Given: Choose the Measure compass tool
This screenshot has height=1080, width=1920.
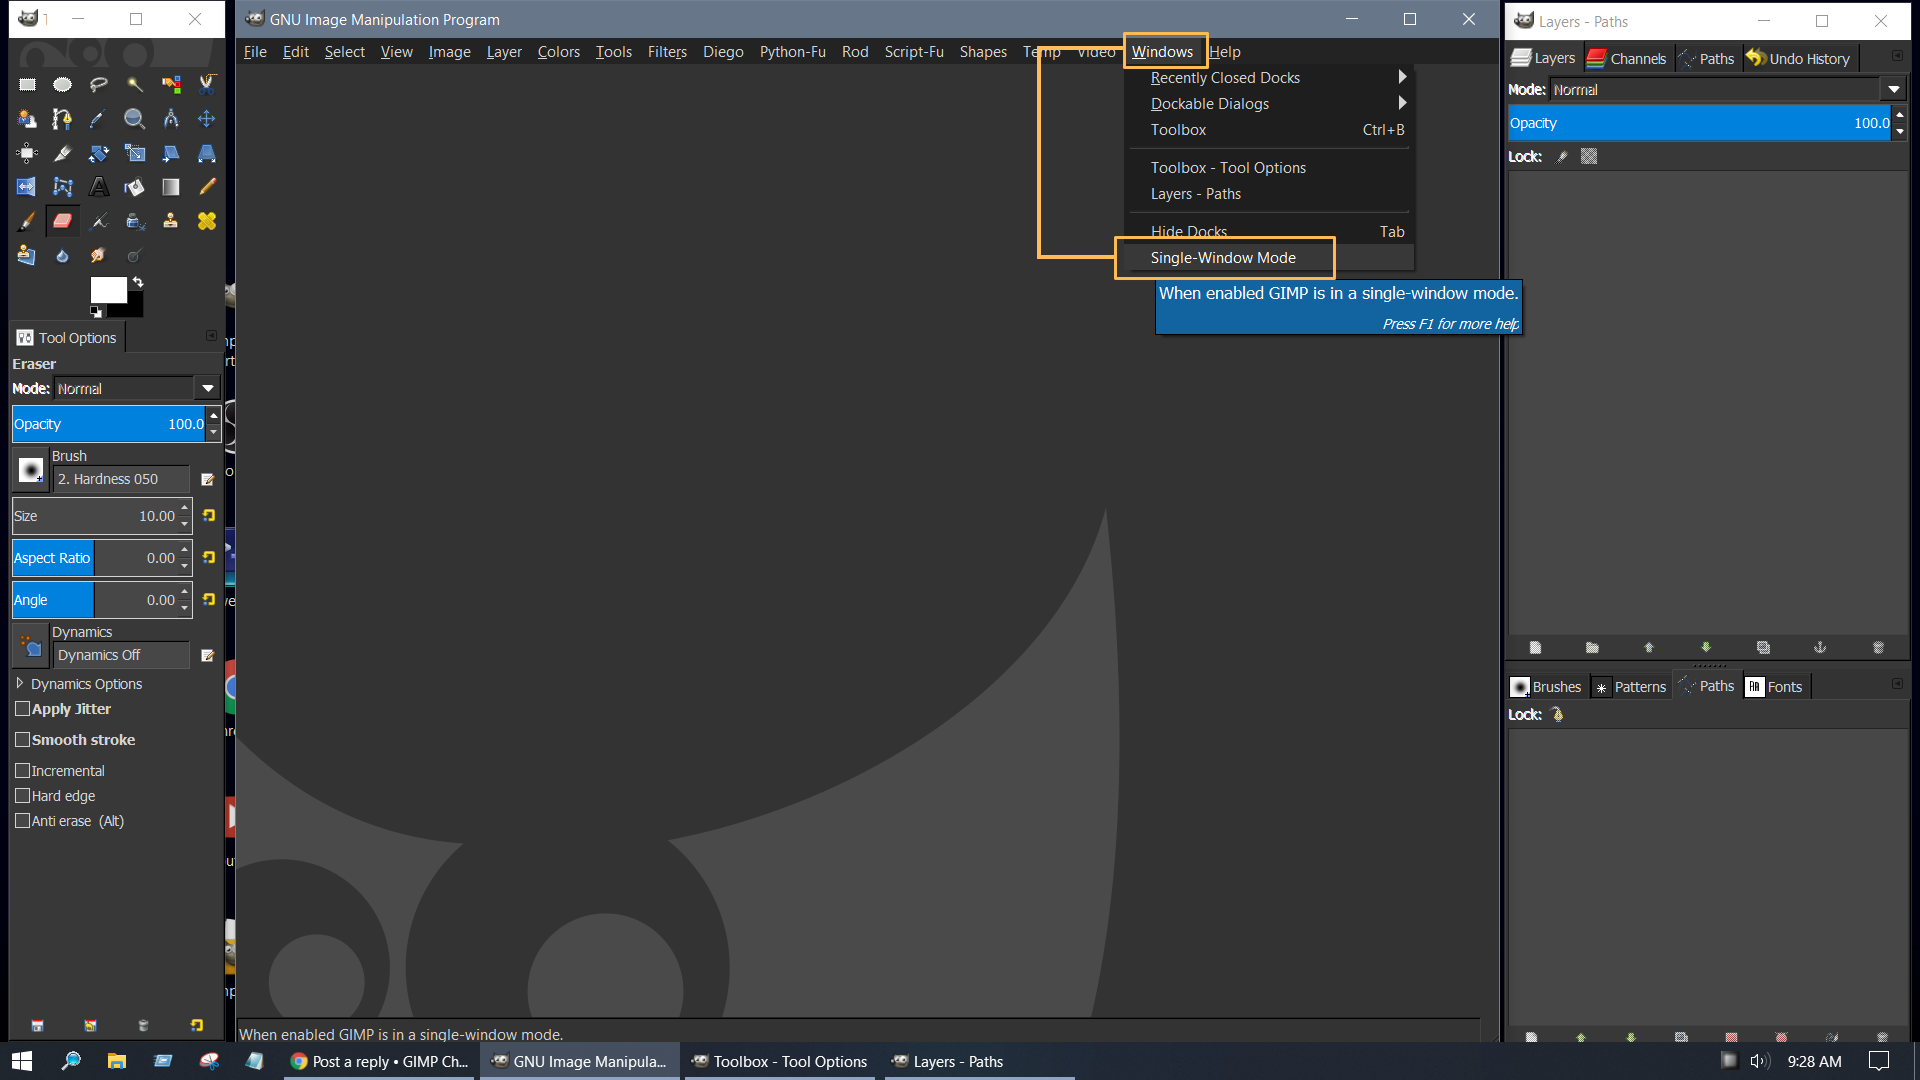Looking at the screenshot, I should pyautogui.click(x=171, y=119).
